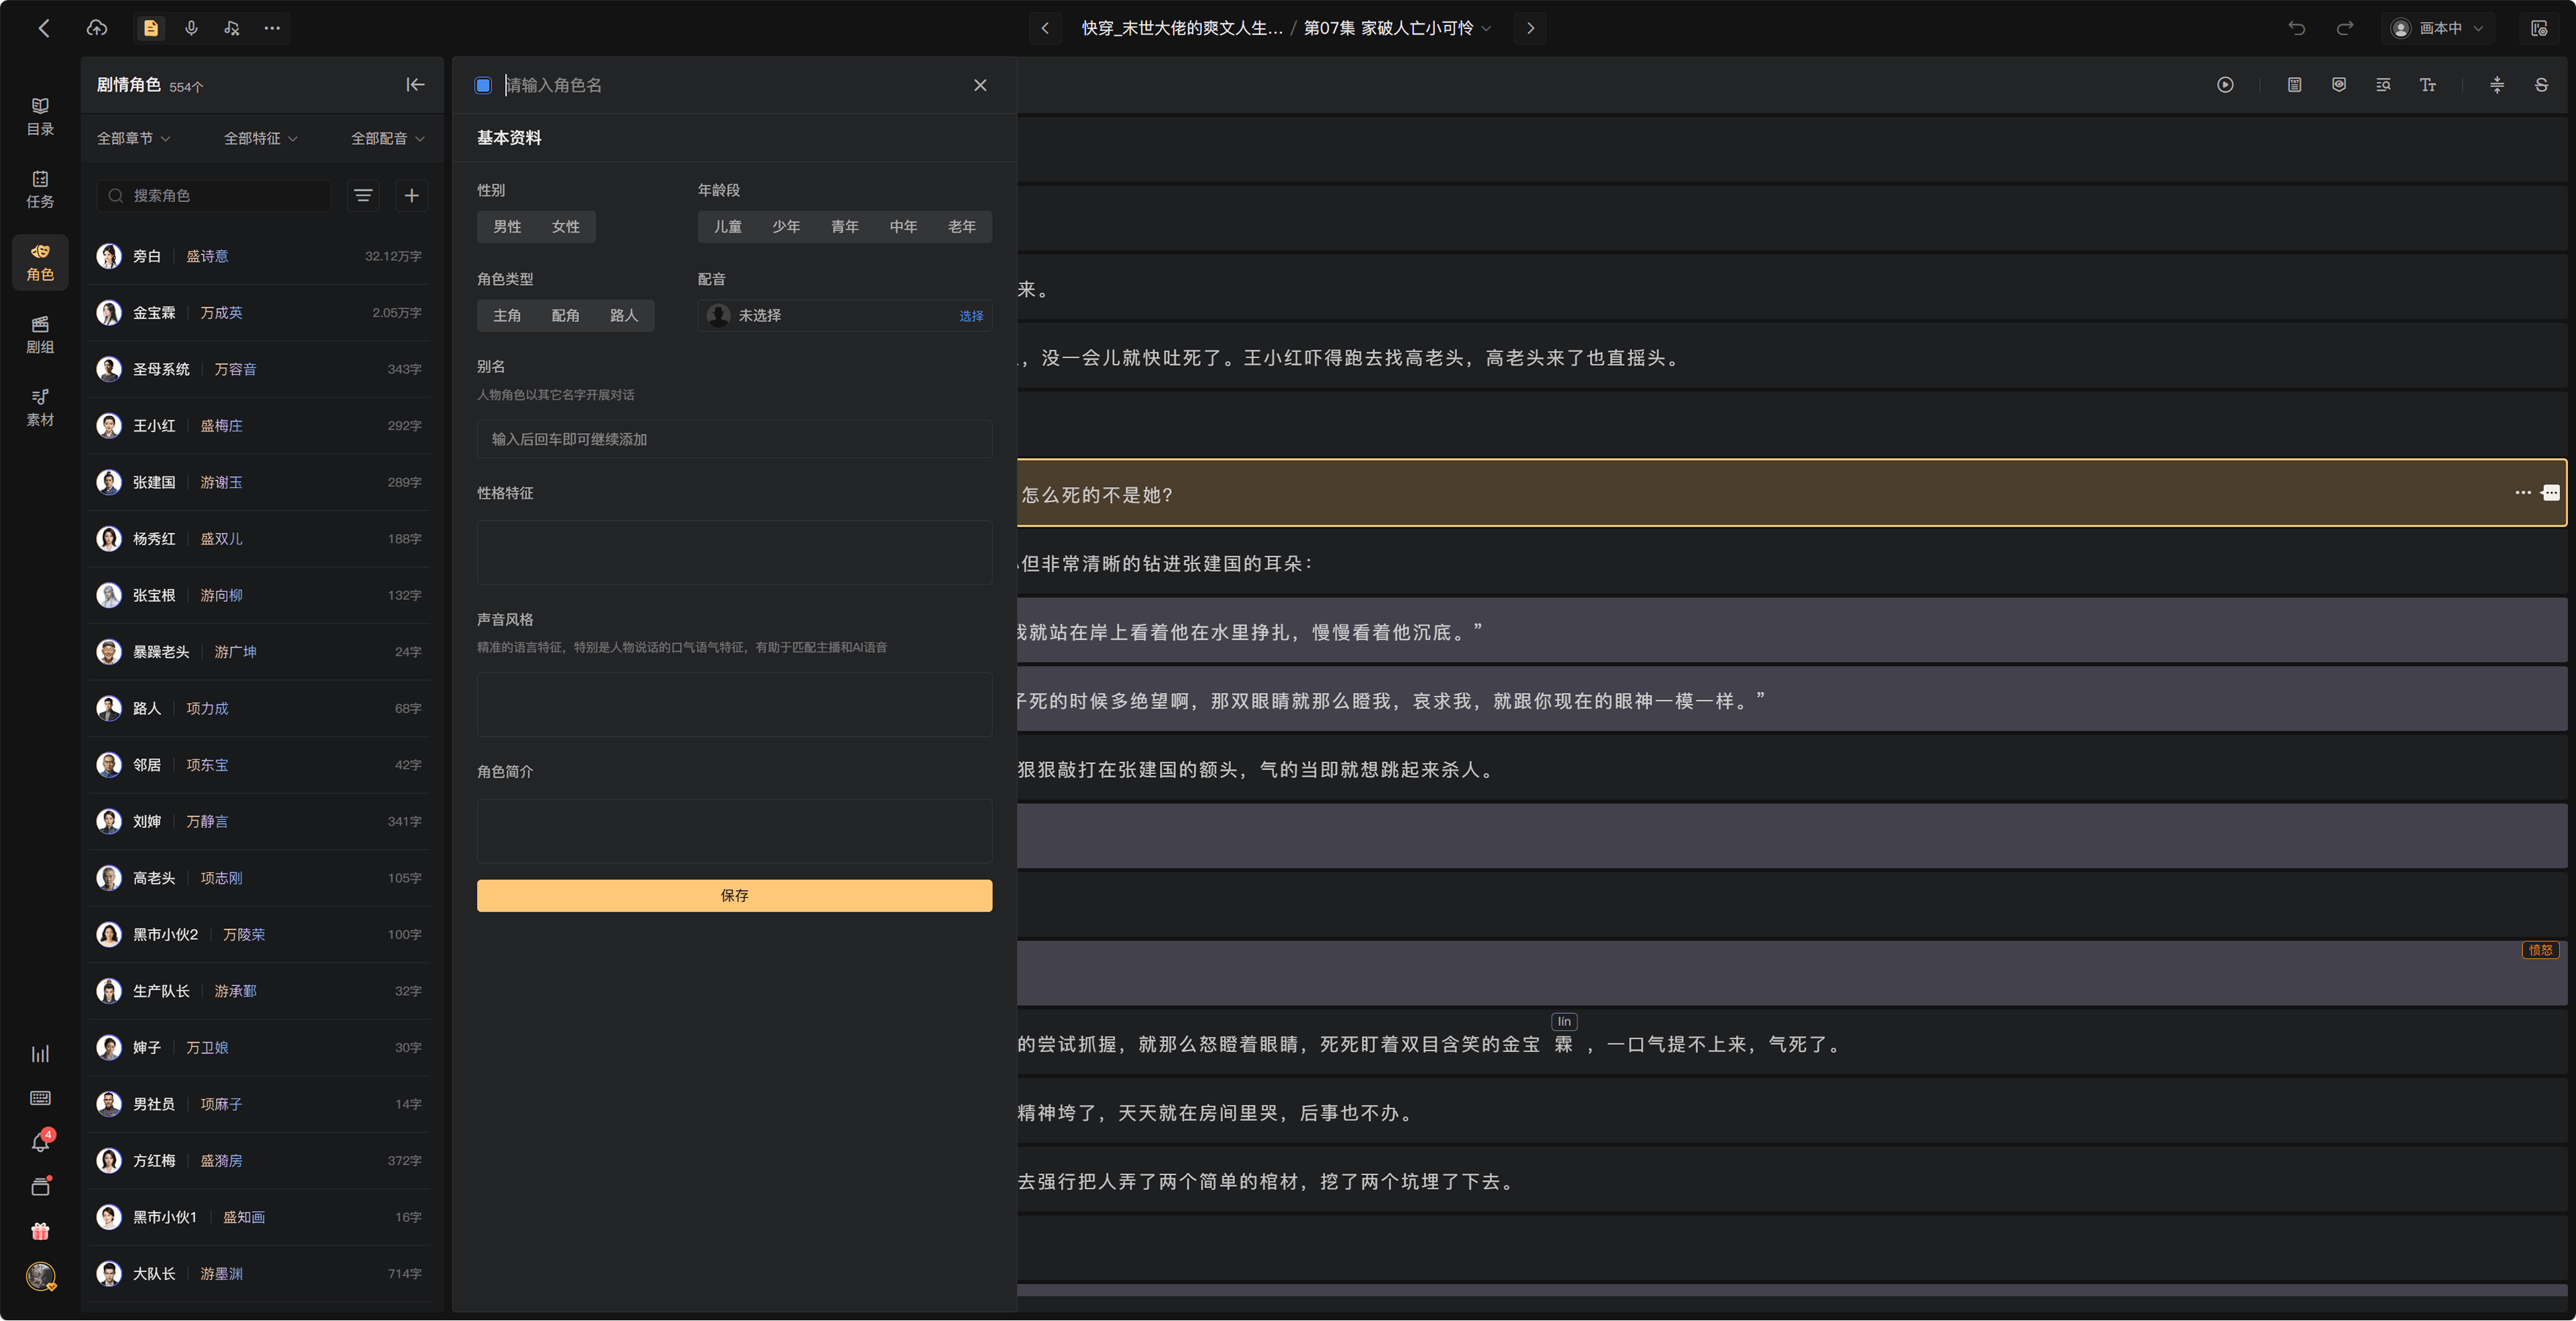Screen dimensions: 2576x1321
Task: Click the 别名 alias input field
Action: [734, 439]
